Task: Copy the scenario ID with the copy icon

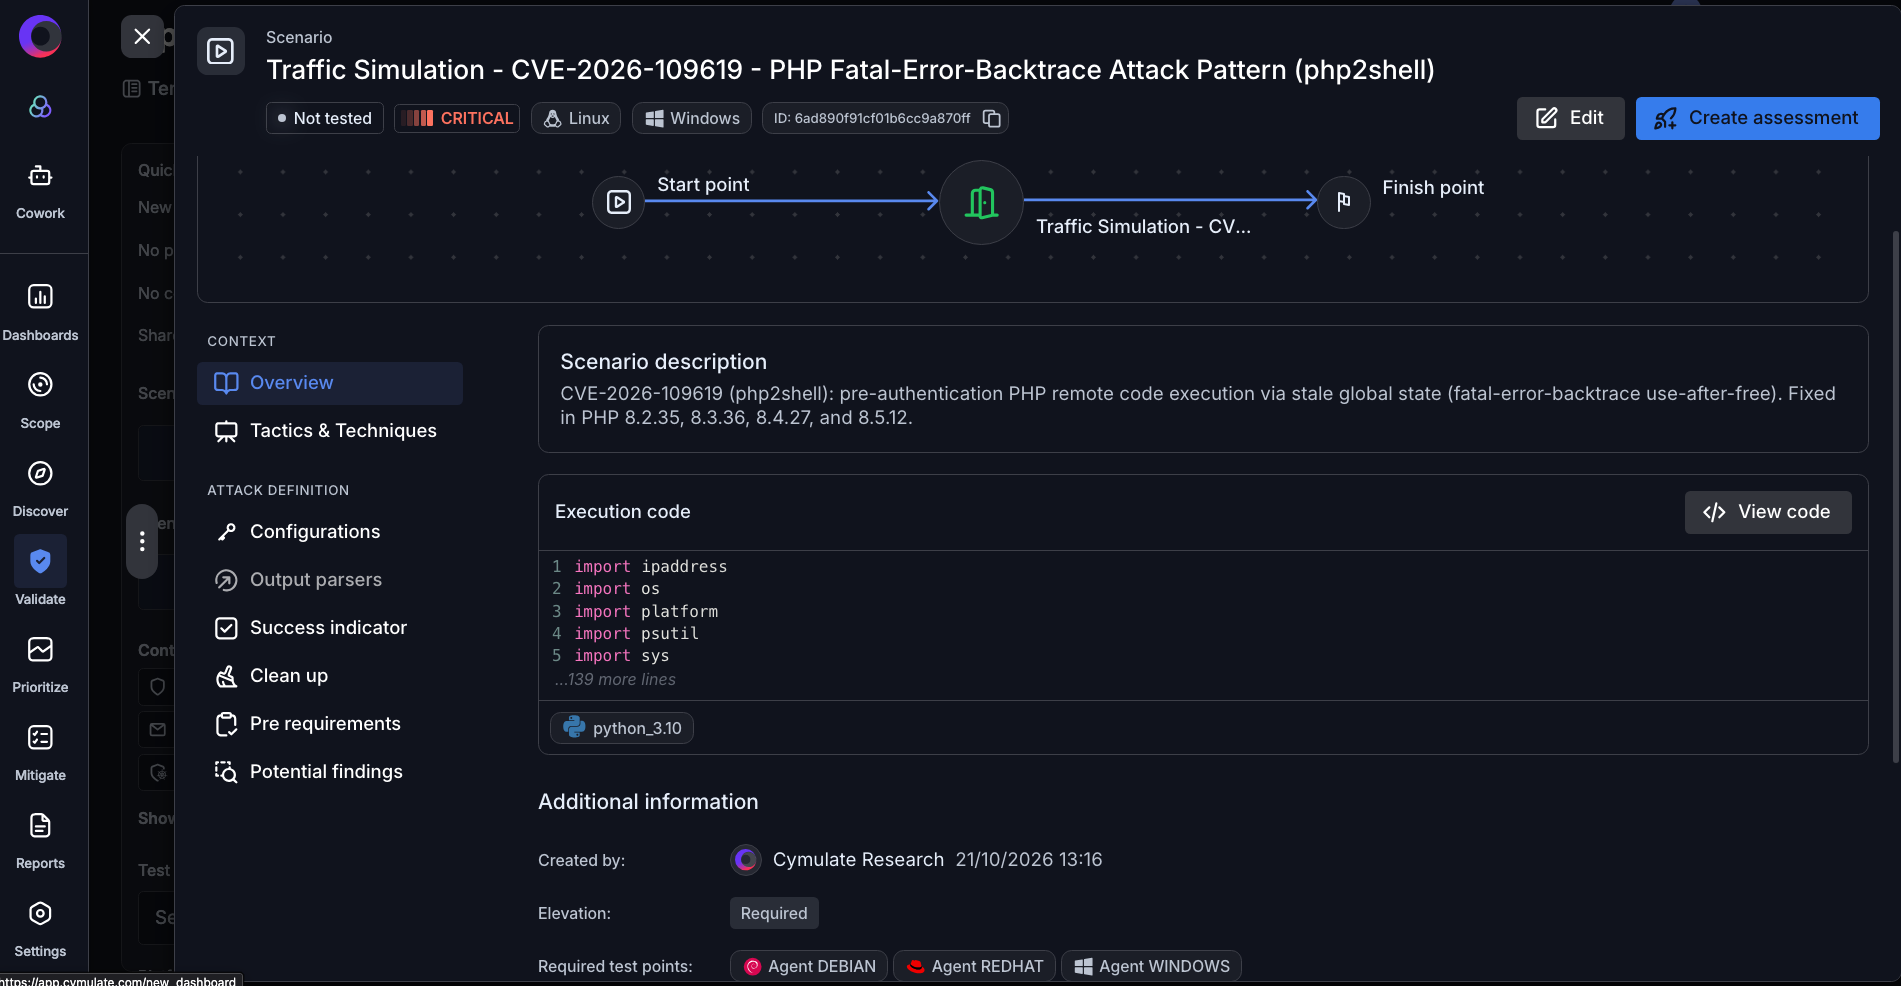Action: (992, 118)
